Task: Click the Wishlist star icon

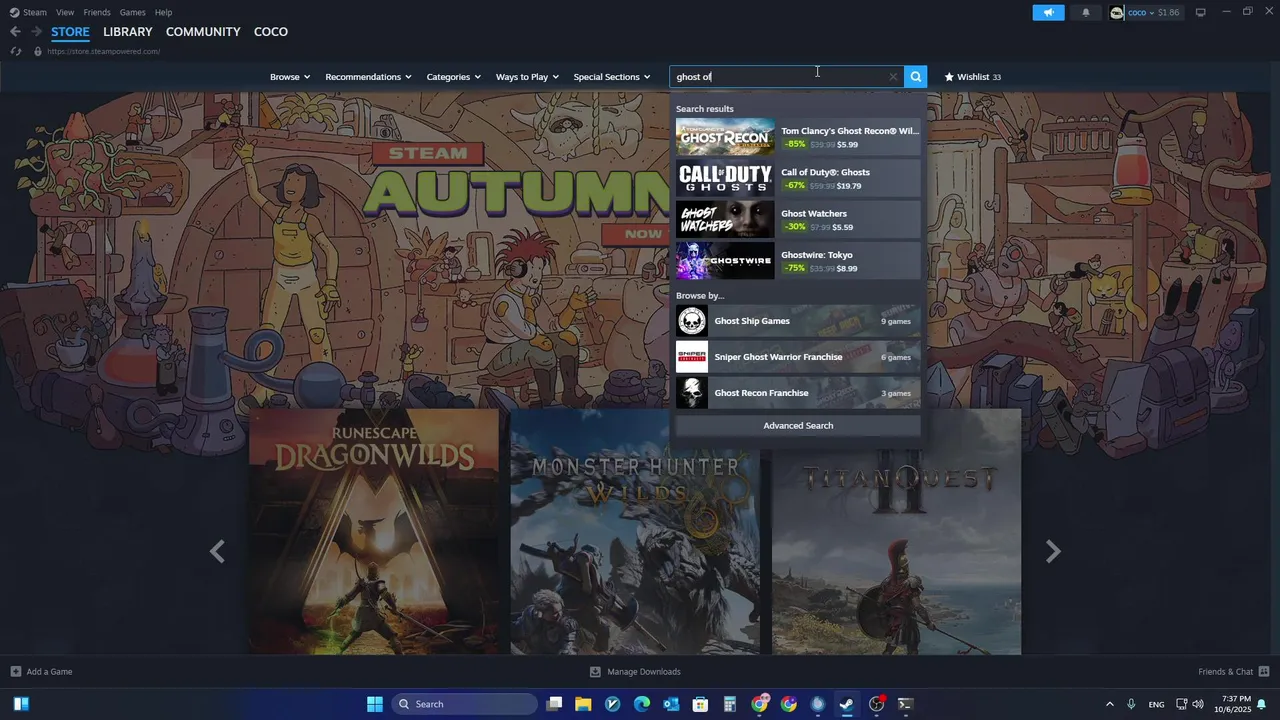Action: pyautogui.click(x=949, y=77)
